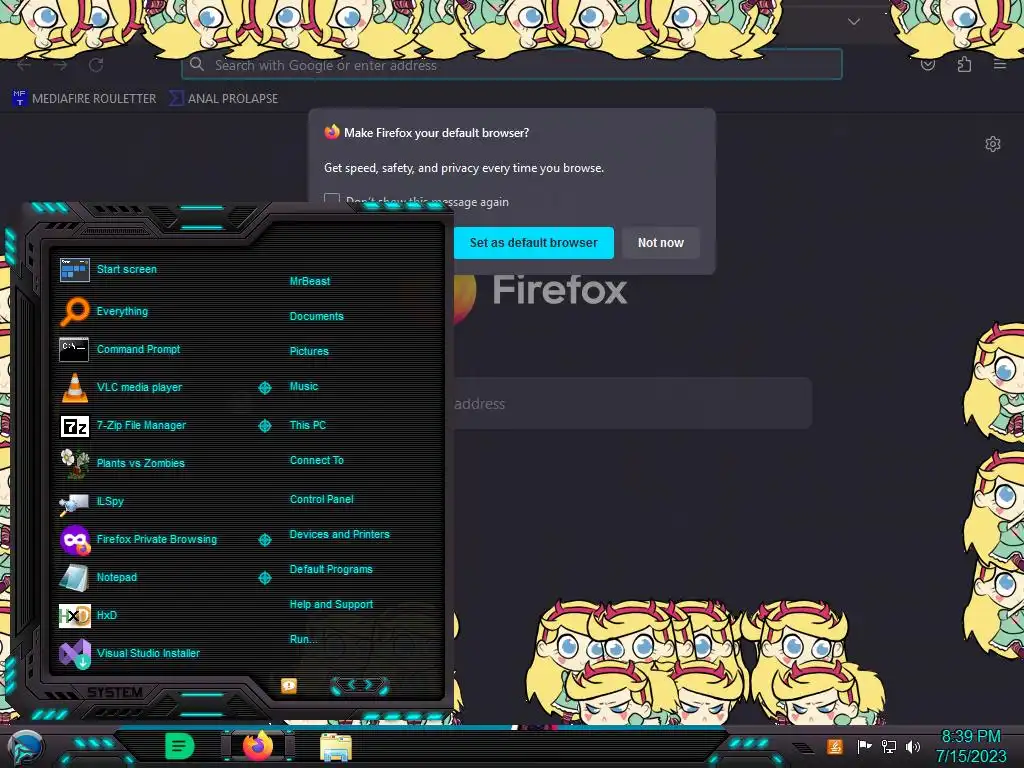
Task: Open Music from the start menu
Action: 304,387
